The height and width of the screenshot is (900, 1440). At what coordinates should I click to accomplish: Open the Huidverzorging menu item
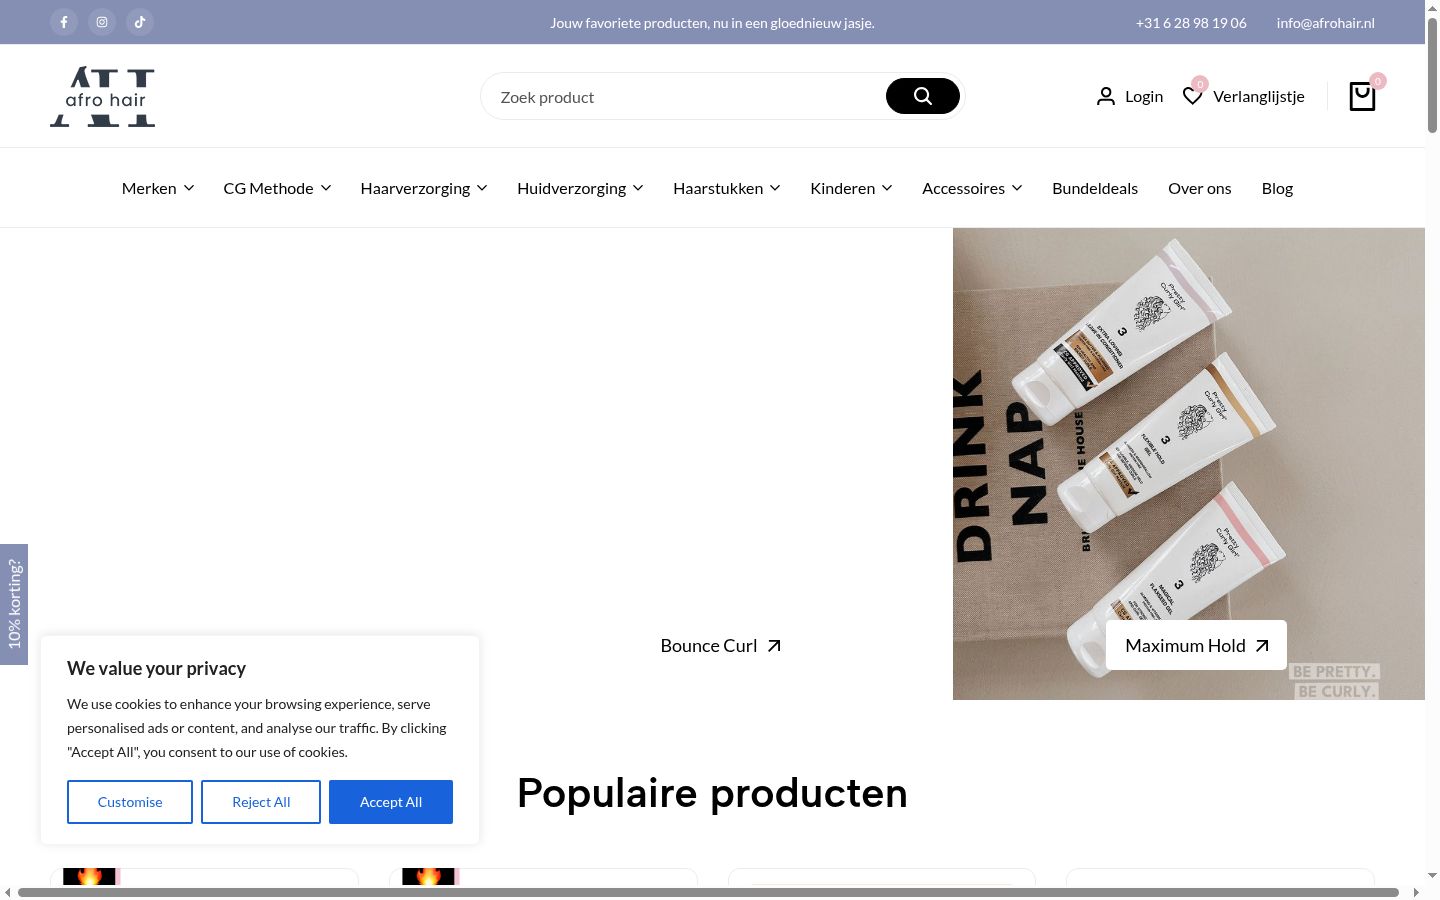point(571,188)
